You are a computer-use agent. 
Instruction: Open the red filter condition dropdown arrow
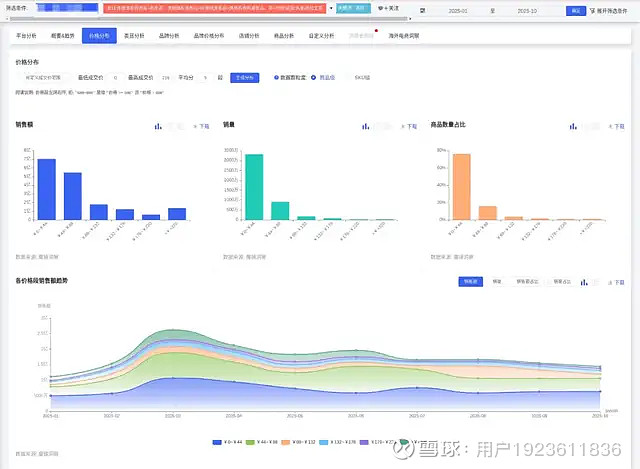tap(331, 8)
